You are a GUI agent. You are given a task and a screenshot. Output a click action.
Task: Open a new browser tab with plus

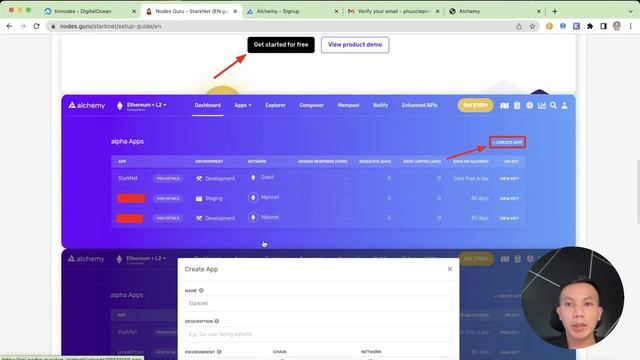[x=555, y=11]
